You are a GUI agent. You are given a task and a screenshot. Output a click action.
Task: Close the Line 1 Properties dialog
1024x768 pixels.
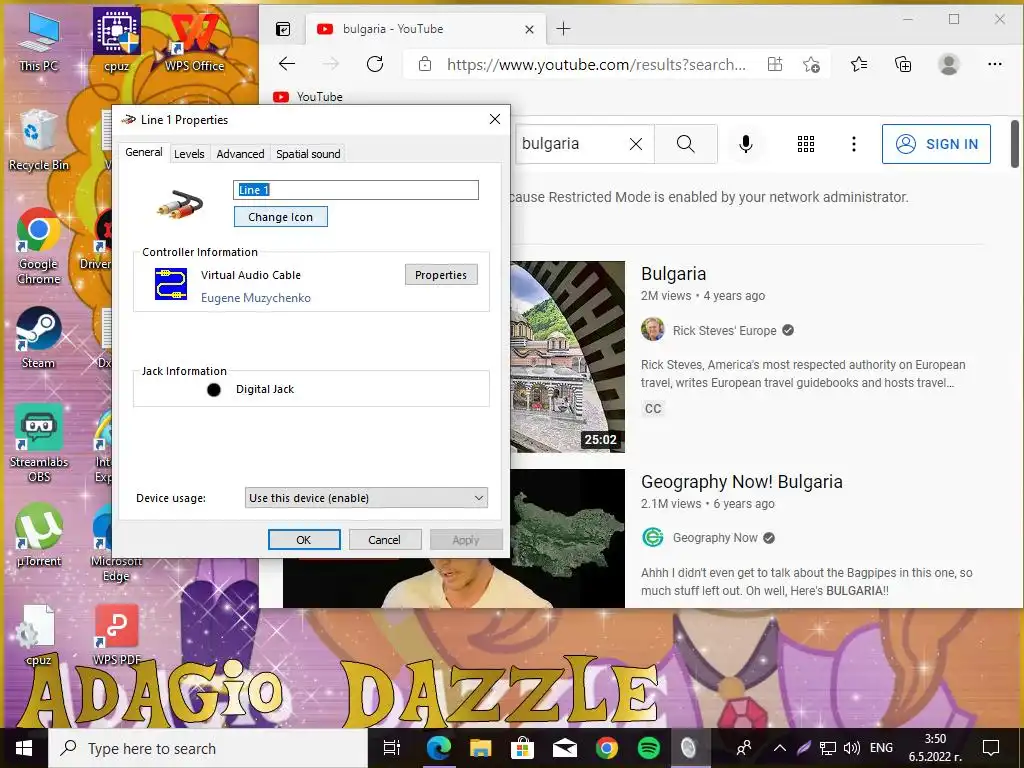tap(494, 119)
